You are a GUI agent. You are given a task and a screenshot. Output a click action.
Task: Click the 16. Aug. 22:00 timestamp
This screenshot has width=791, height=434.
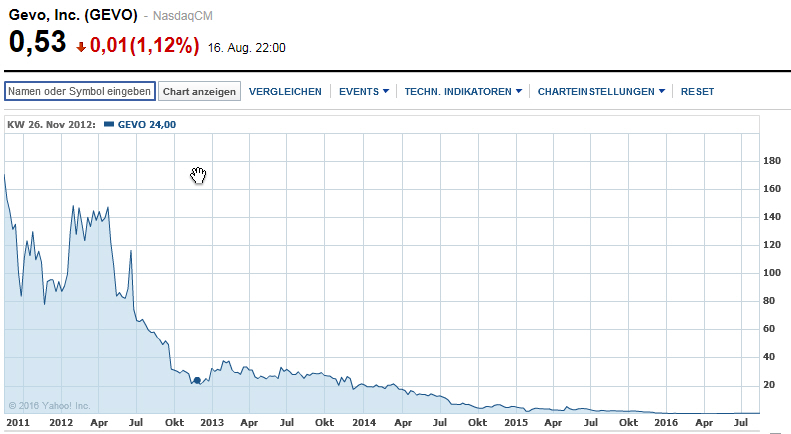point(247,48)
